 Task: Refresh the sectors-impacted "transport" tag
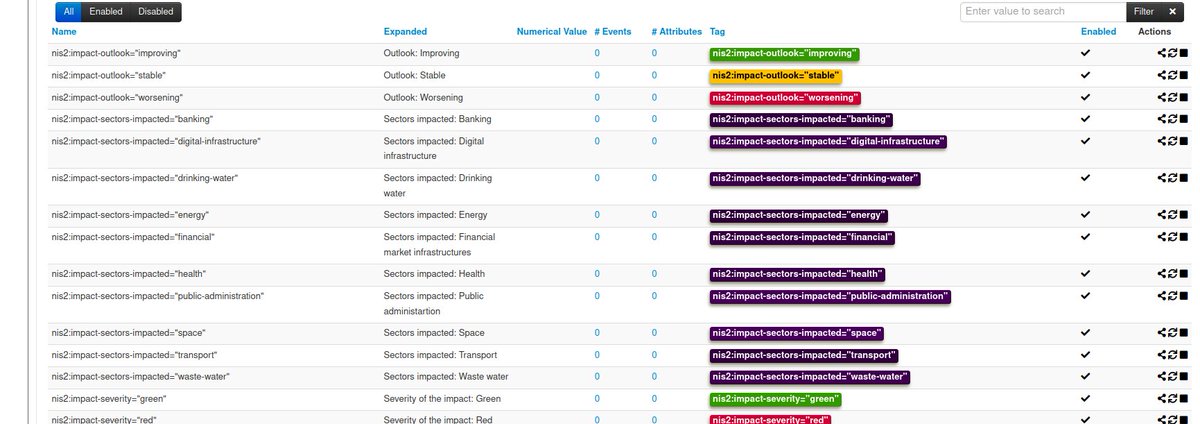[1173, 355]
